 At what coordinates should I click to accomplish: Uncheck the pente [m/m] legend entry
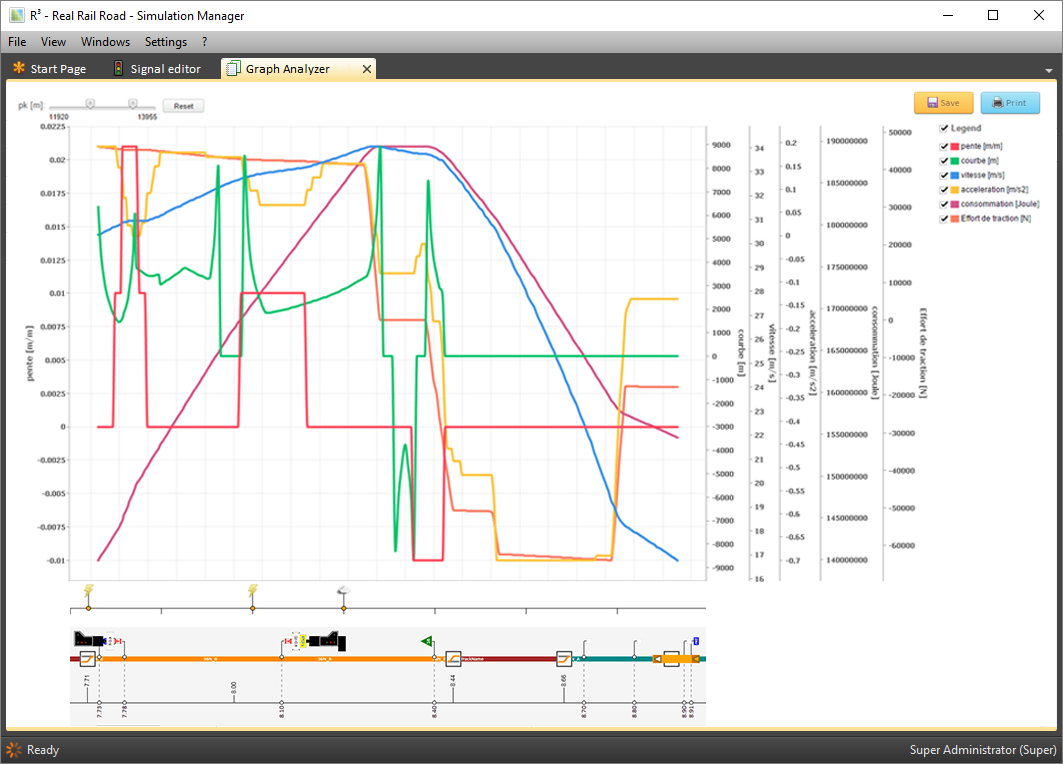pos(943,146)
